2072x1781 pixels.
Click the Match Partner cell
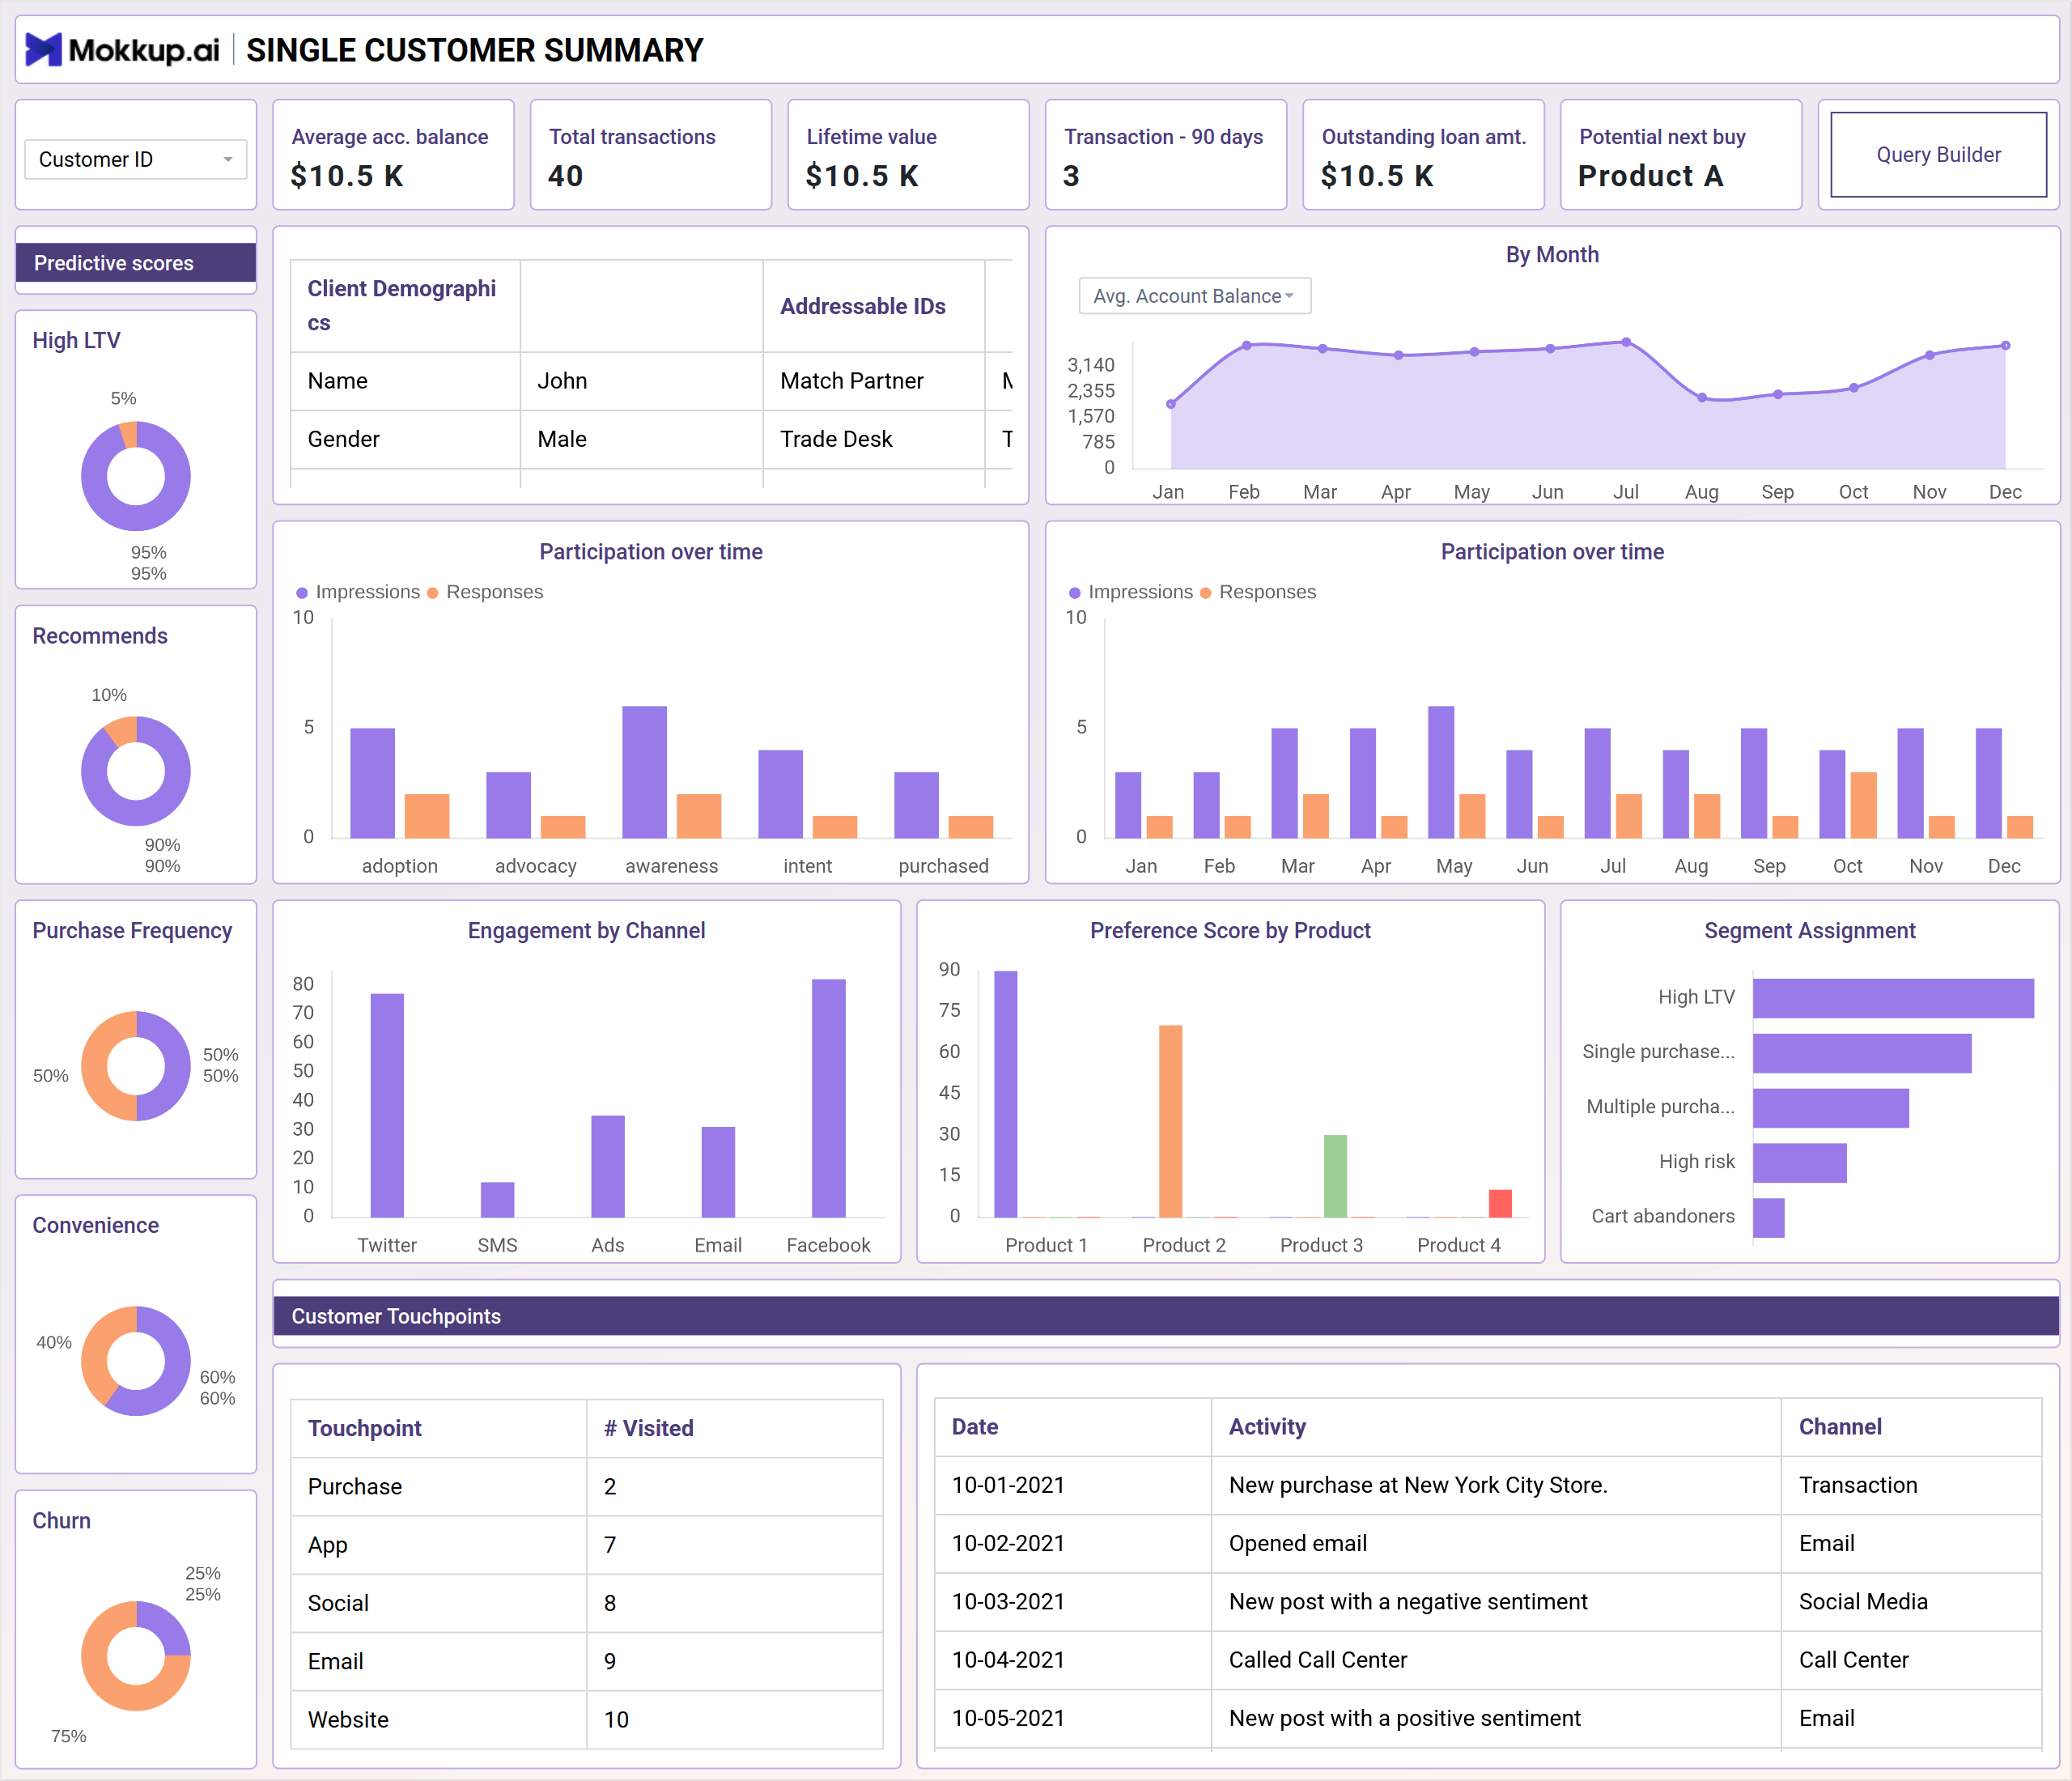click(x=874, y=381)
